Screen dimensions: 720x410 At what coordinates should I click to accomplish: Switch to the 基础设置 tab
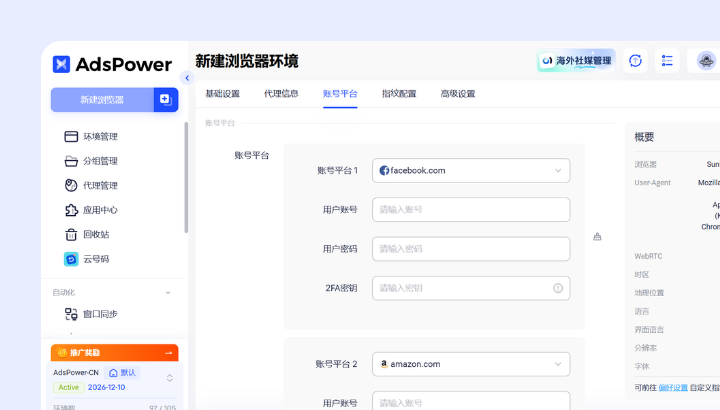coord(223,94)
